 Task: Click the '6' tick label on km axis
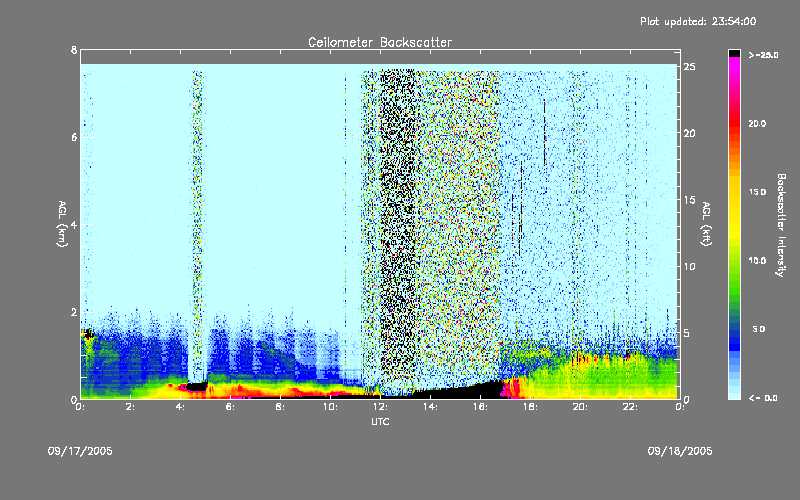pyautogui.click(x=74, y=137)
